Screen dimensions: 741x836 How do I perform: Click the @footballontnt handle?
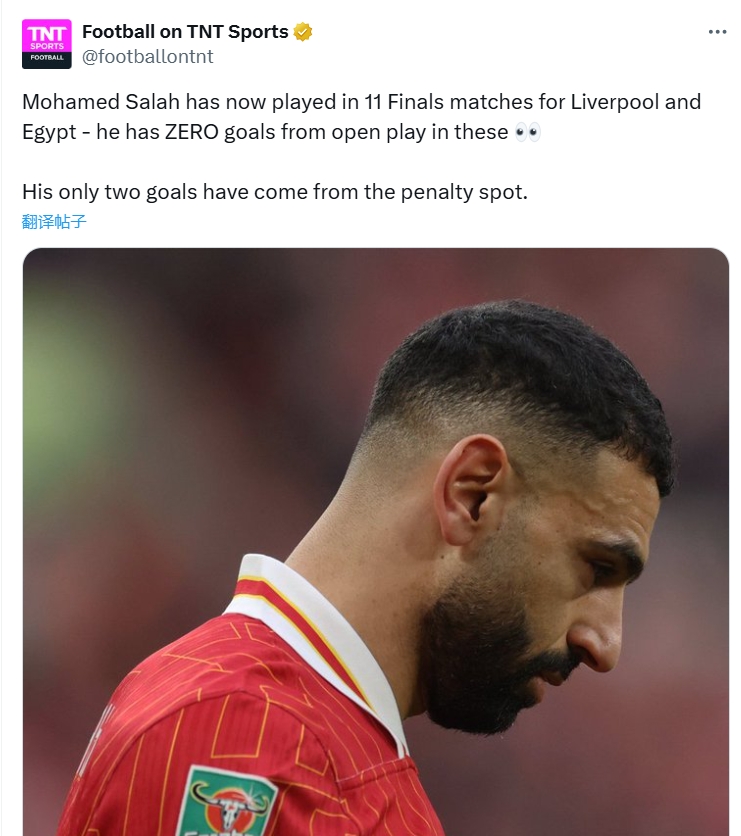(x=147, y=56)
